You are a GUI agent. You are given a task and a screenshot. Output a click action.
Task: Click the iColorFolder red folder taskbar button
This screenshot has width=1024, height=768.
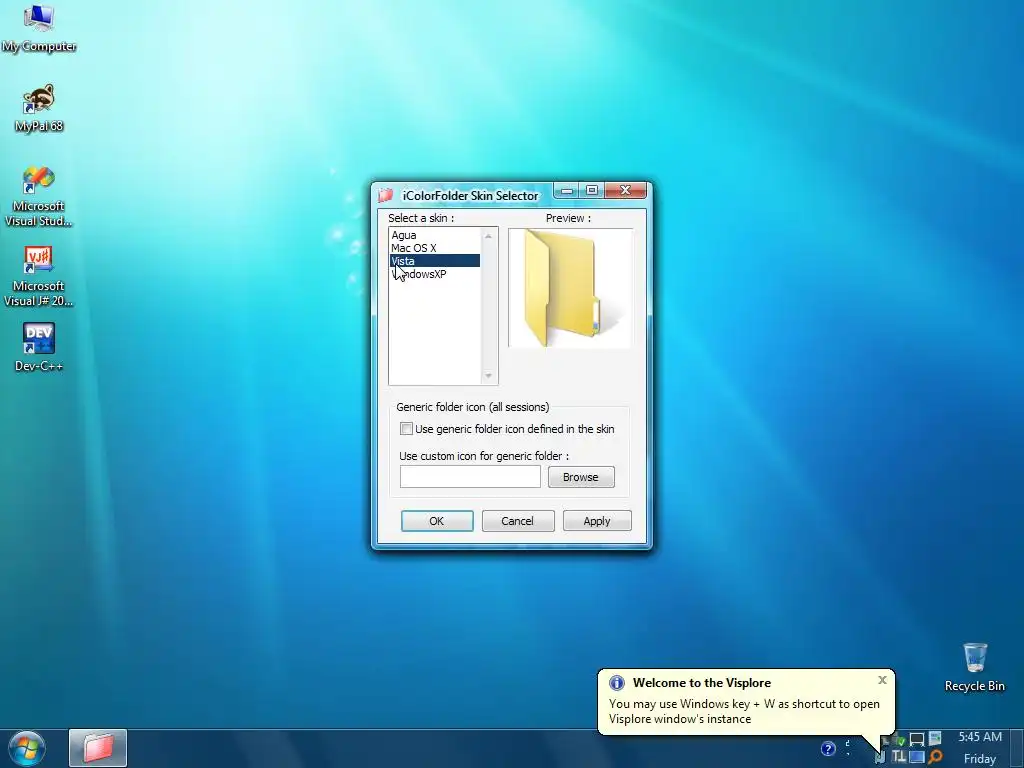click(x=98, y=748)
